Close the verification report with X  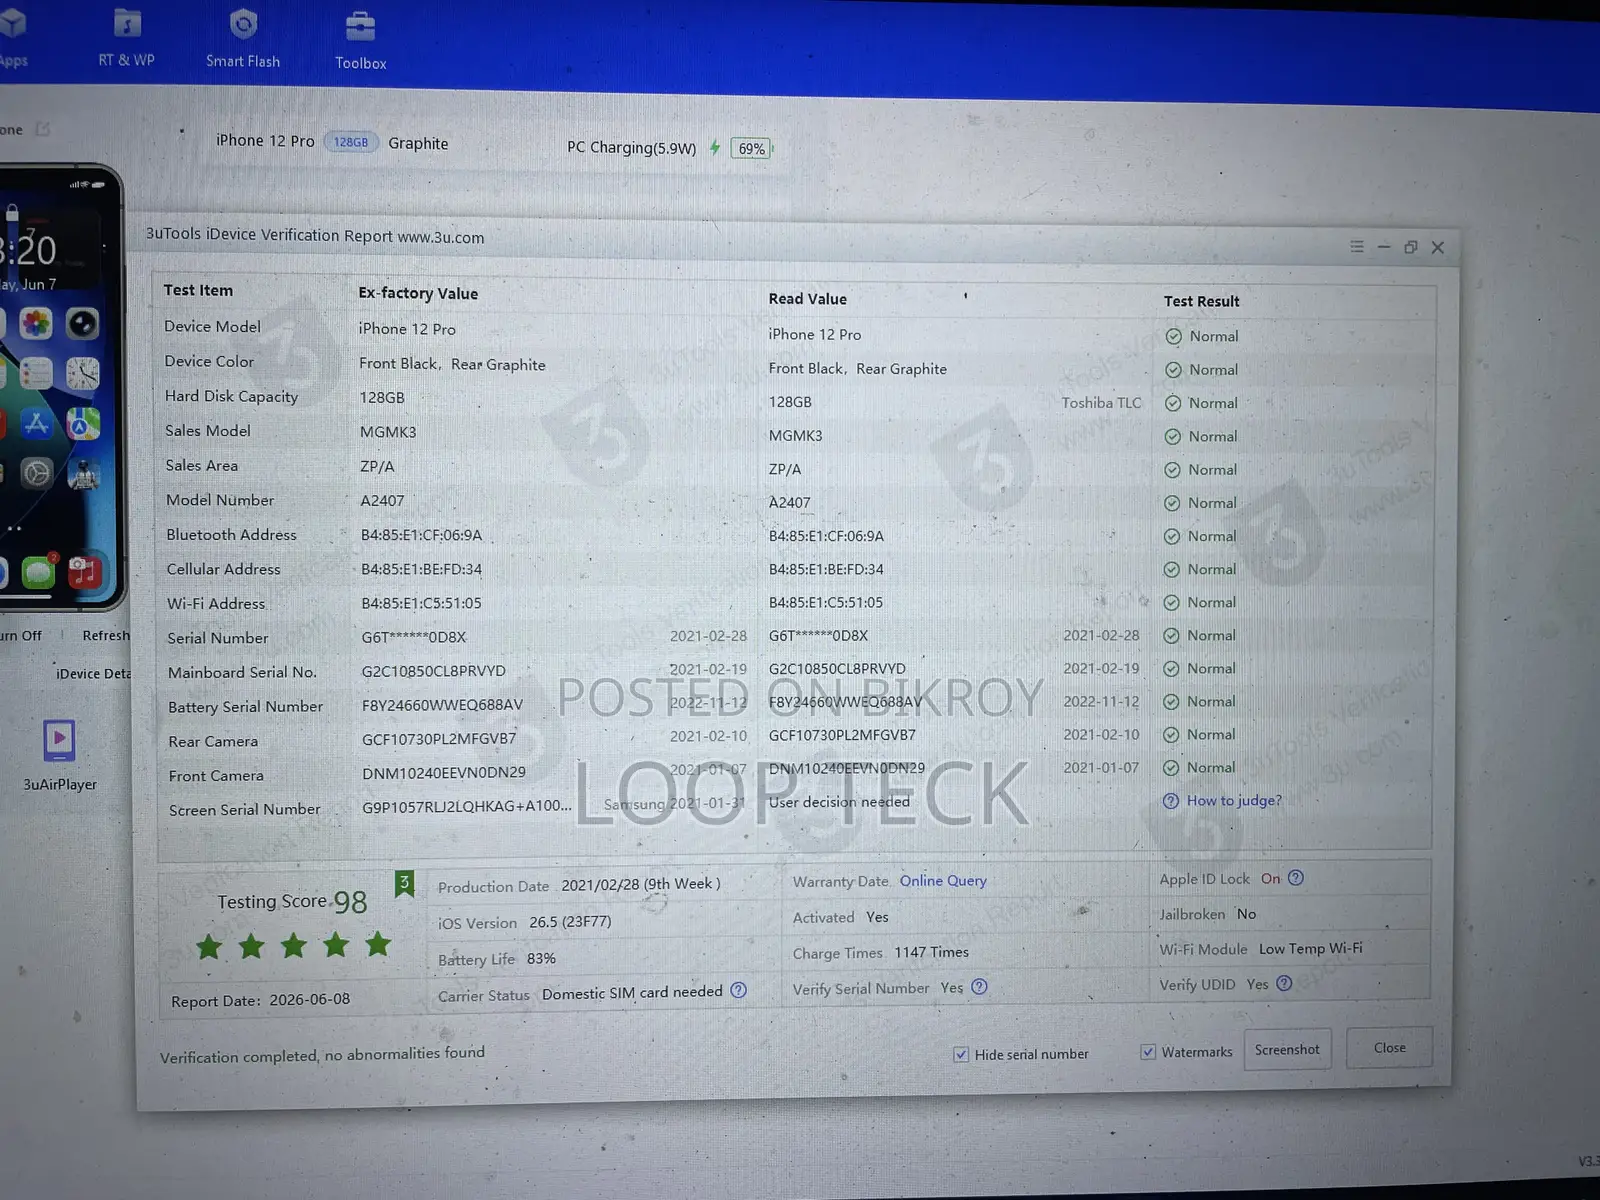1438,247
